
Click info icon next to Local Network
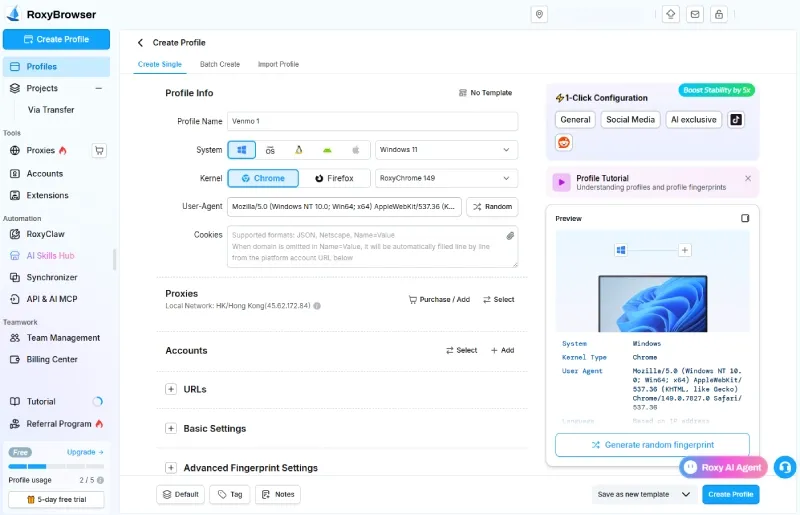[x=317, y=306]
